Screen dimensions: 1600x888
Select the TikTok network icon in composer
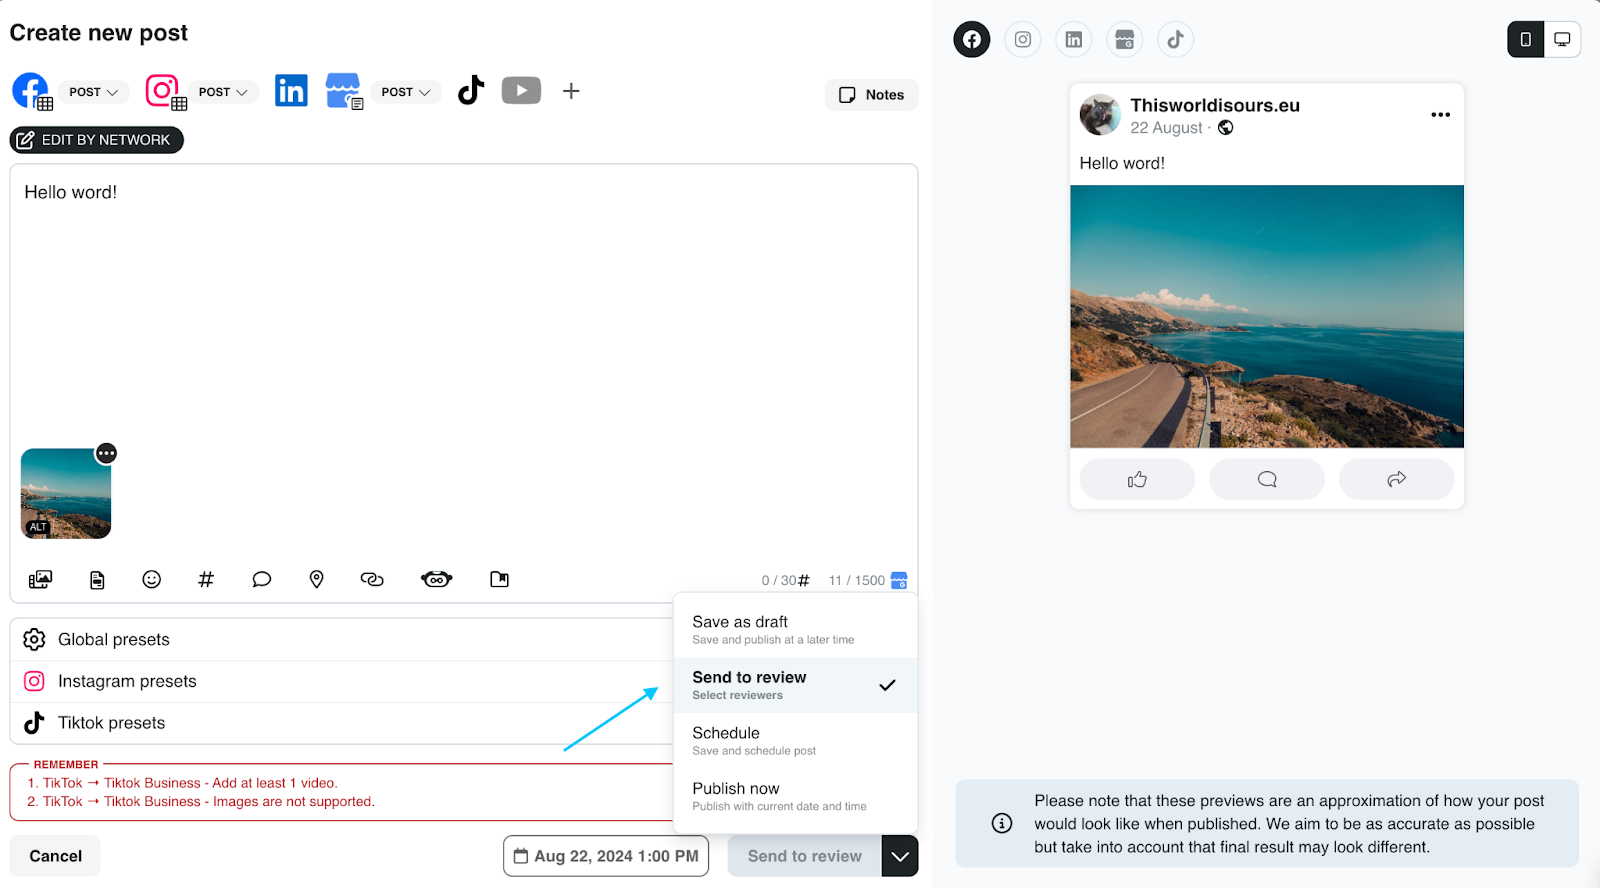pyautogui.click(x=471, y=90)
